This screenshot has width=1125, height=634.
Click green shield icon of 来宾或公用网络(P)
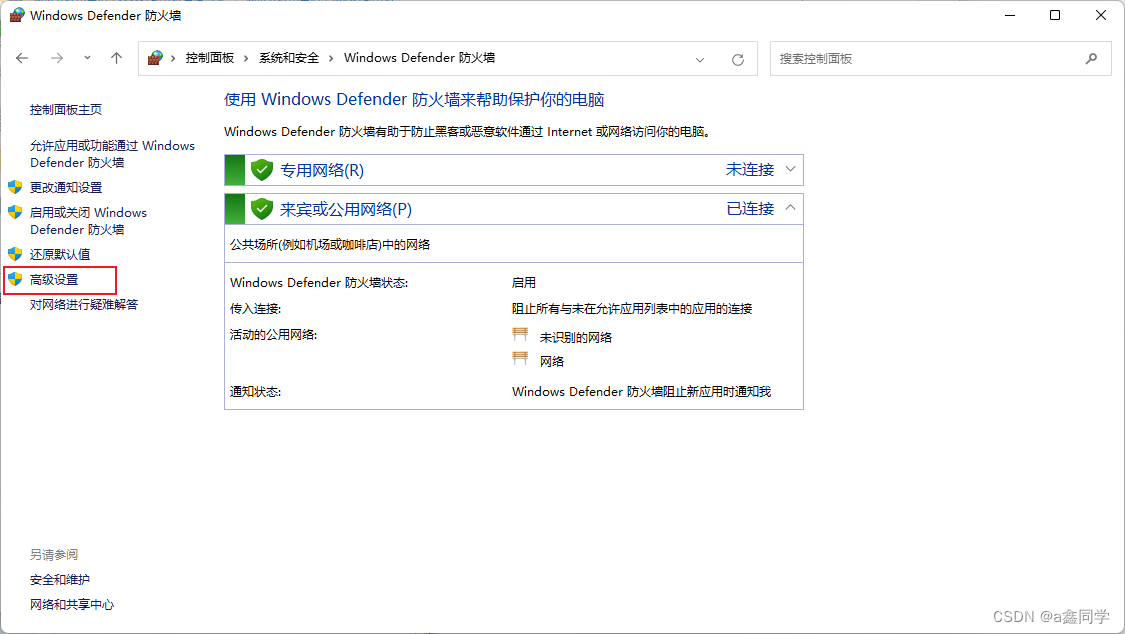[262, 209]
